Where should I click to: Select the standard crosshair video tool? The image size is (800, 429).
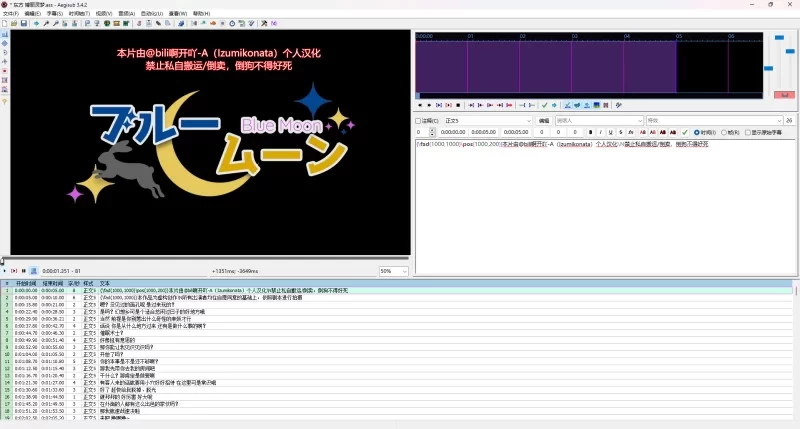coord(5,34)
